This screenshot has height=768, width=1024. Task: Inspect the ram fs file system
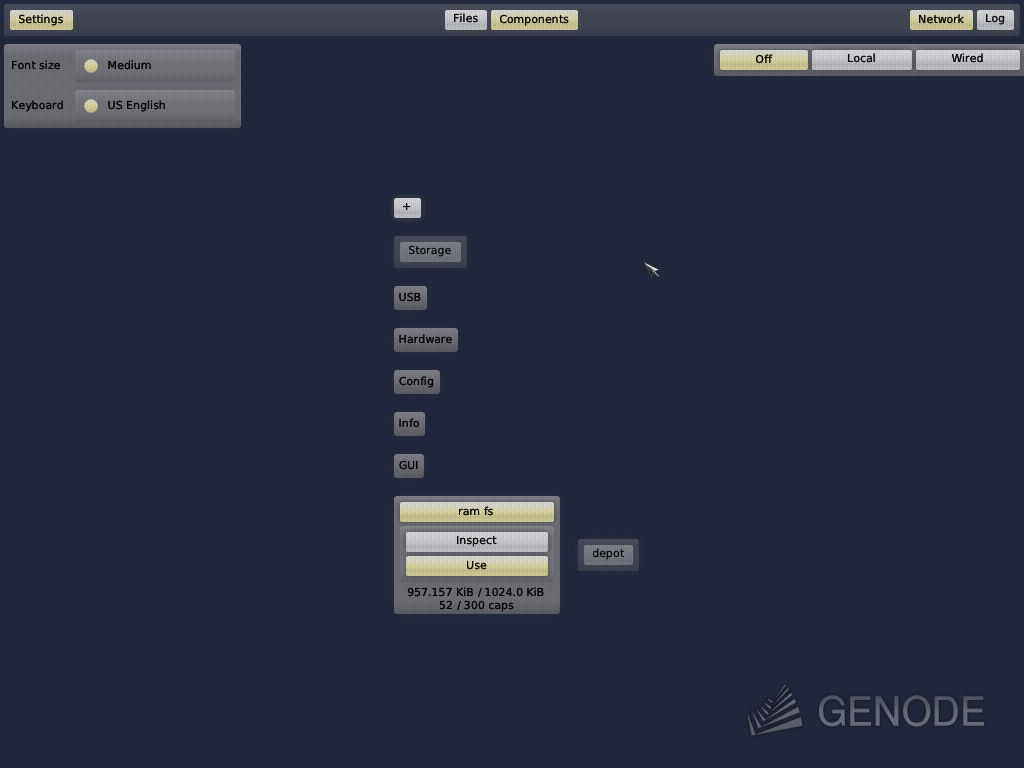pos(476,540)
